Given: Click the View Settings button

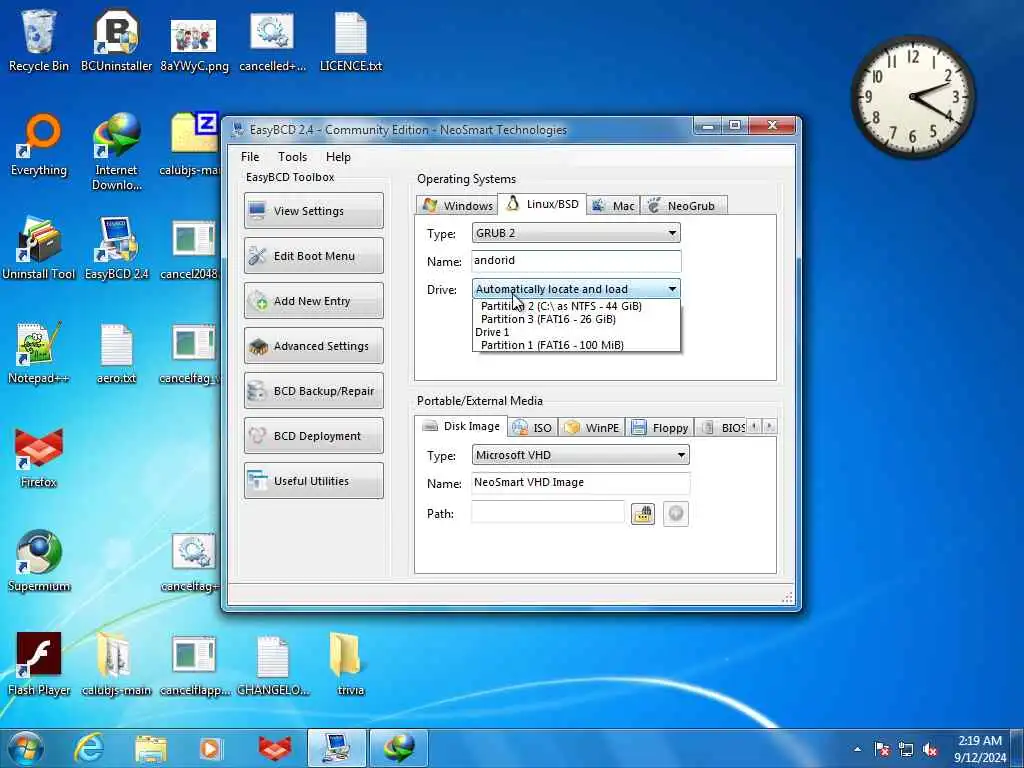Looking at the screenshot, I should pos(313,211).
